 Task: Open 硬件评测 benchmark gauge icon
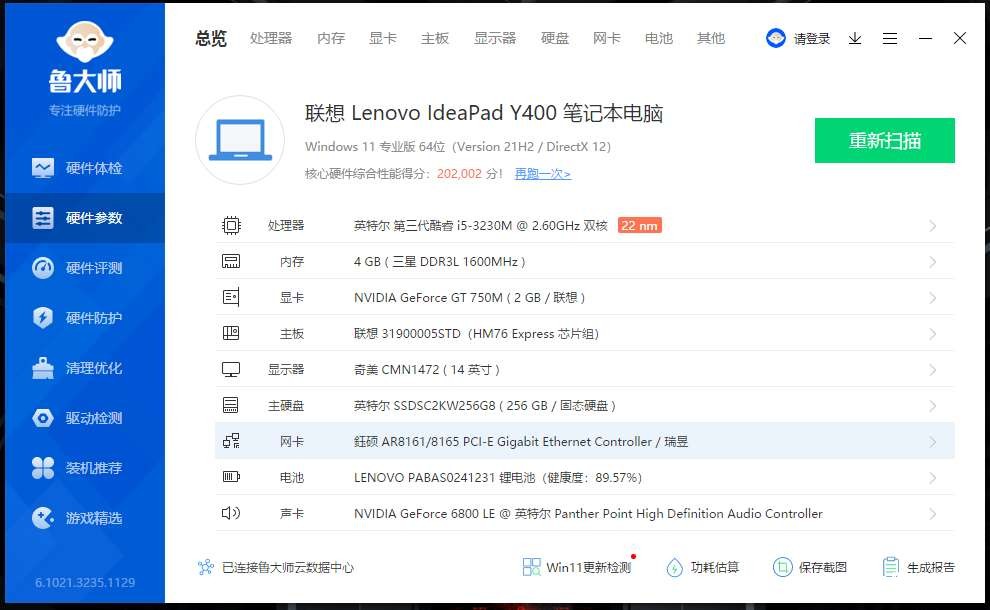[43, 268]
